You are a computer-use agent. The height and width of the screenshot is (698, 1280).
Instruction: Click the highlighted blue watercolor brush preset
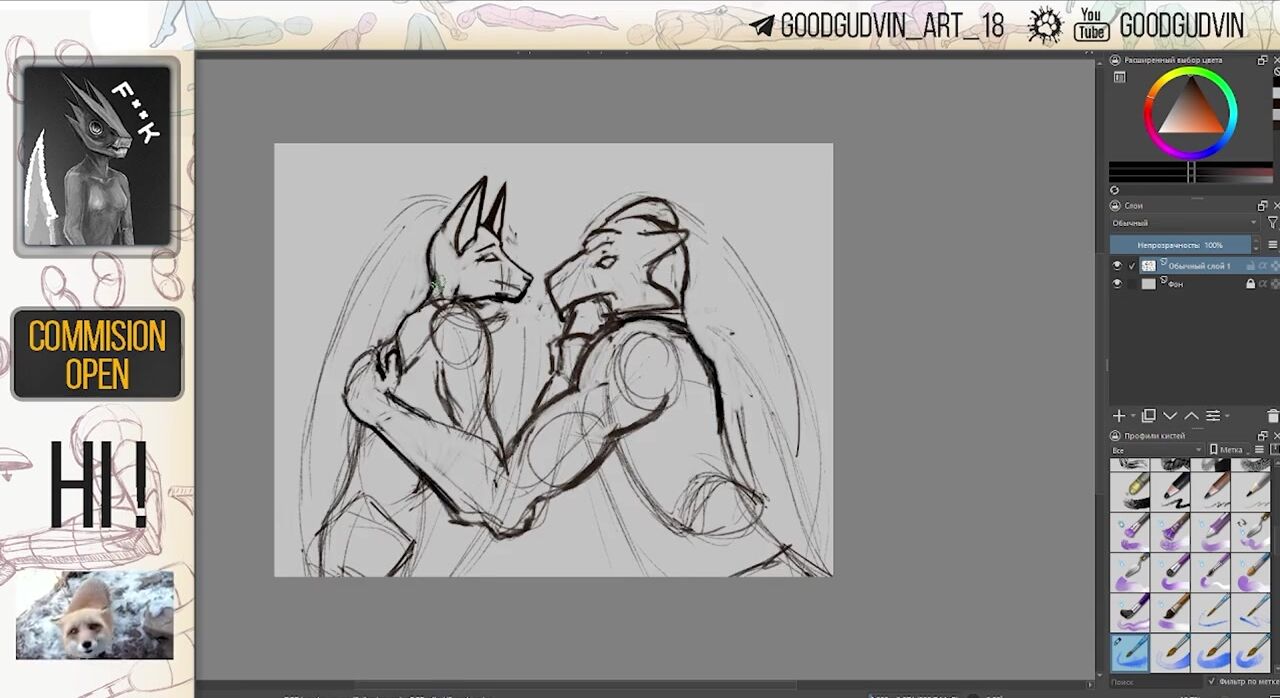click(x=1129, y=652)
